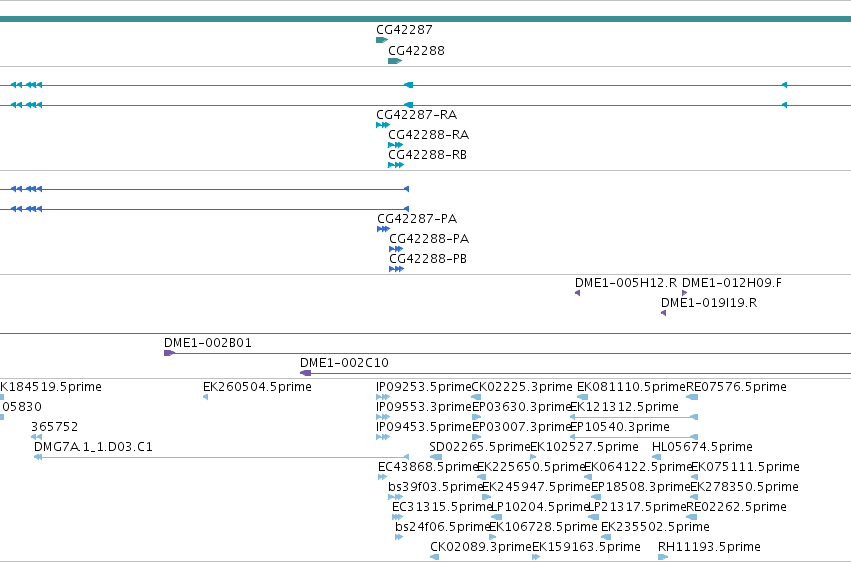The image size is (851, 562).
Task: Select EST EK081110.5prime label
Action: (631, 387)
